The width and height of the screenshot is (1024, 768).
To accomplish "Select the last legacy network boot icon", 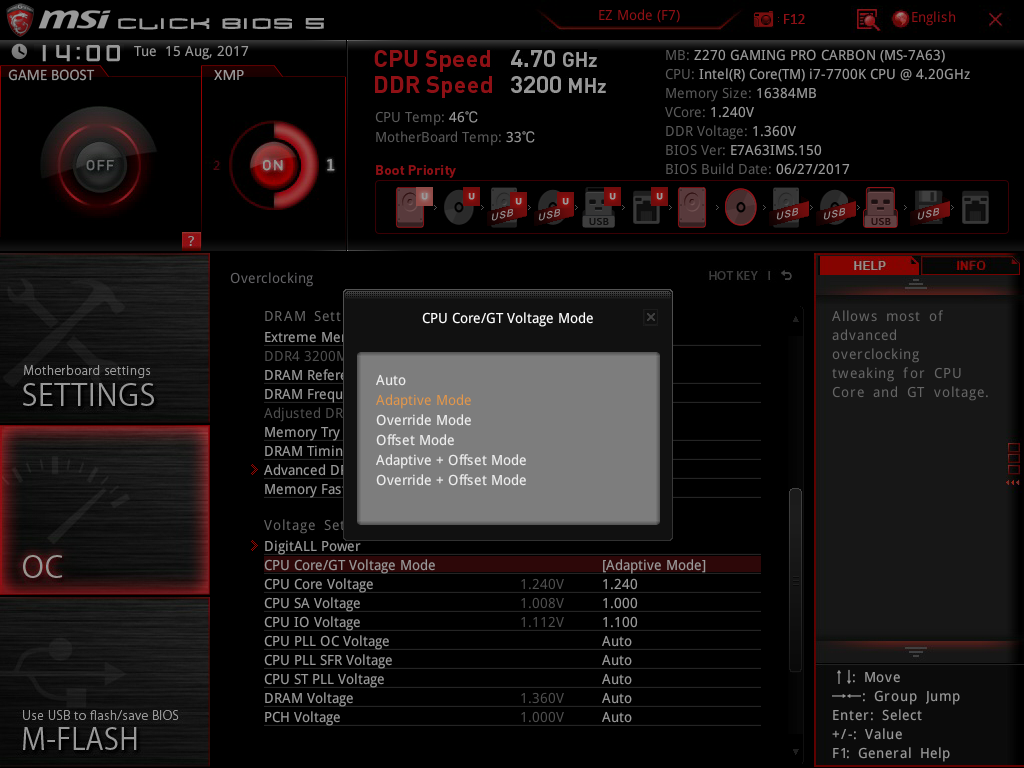I will pyautogui.click(x=976, y=208).
